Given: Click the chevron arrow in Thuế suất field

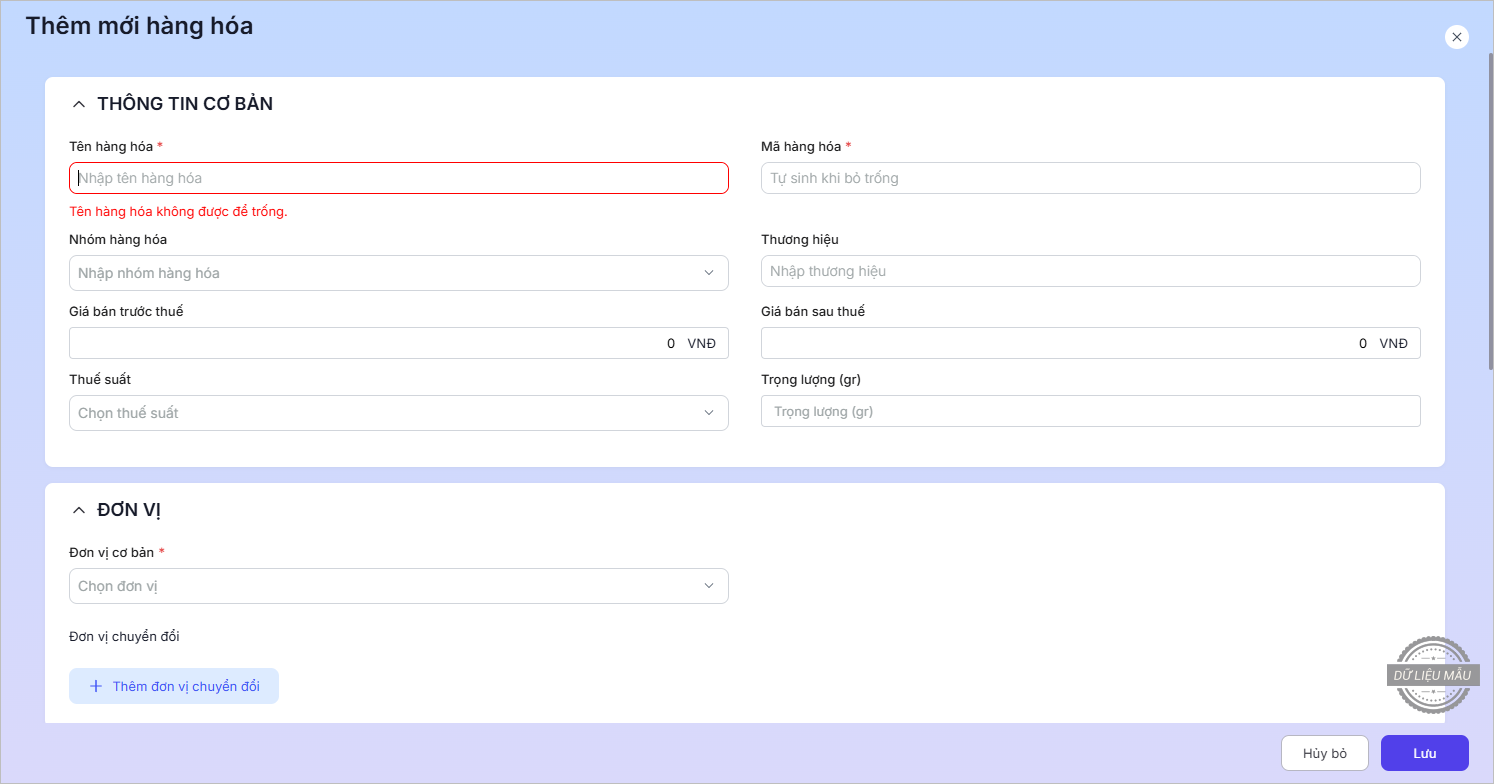Looking at the screenshot, I should coord(709,413).
